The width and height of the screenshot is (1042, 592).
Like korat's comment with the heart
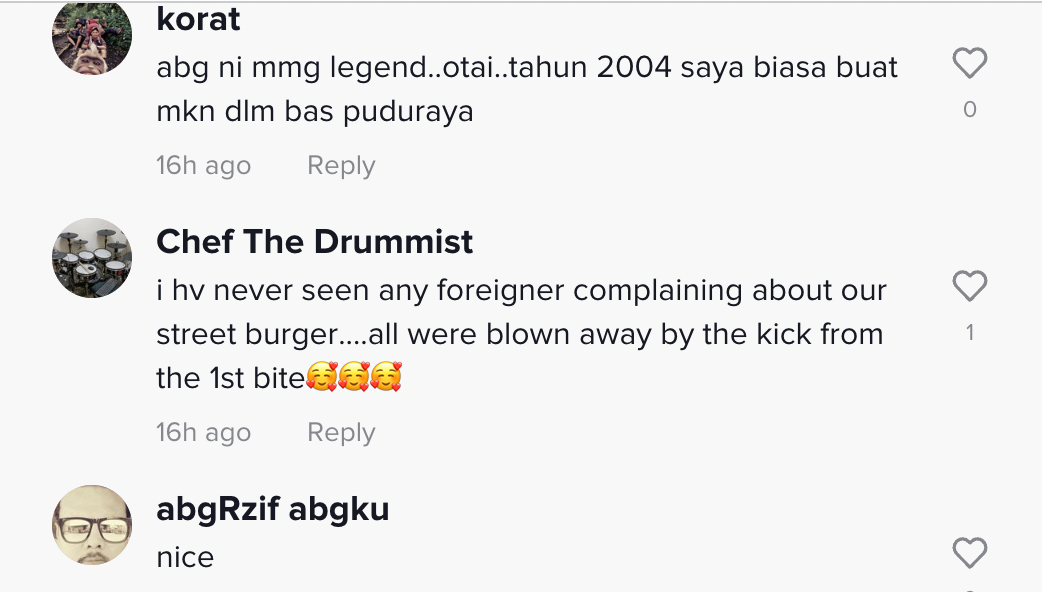(x=969, y=64)
